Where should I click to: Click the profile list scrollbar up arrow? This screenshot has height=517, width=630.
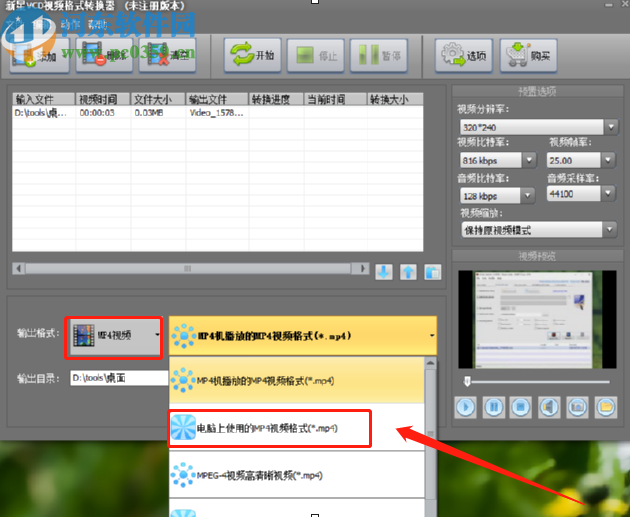430,364
